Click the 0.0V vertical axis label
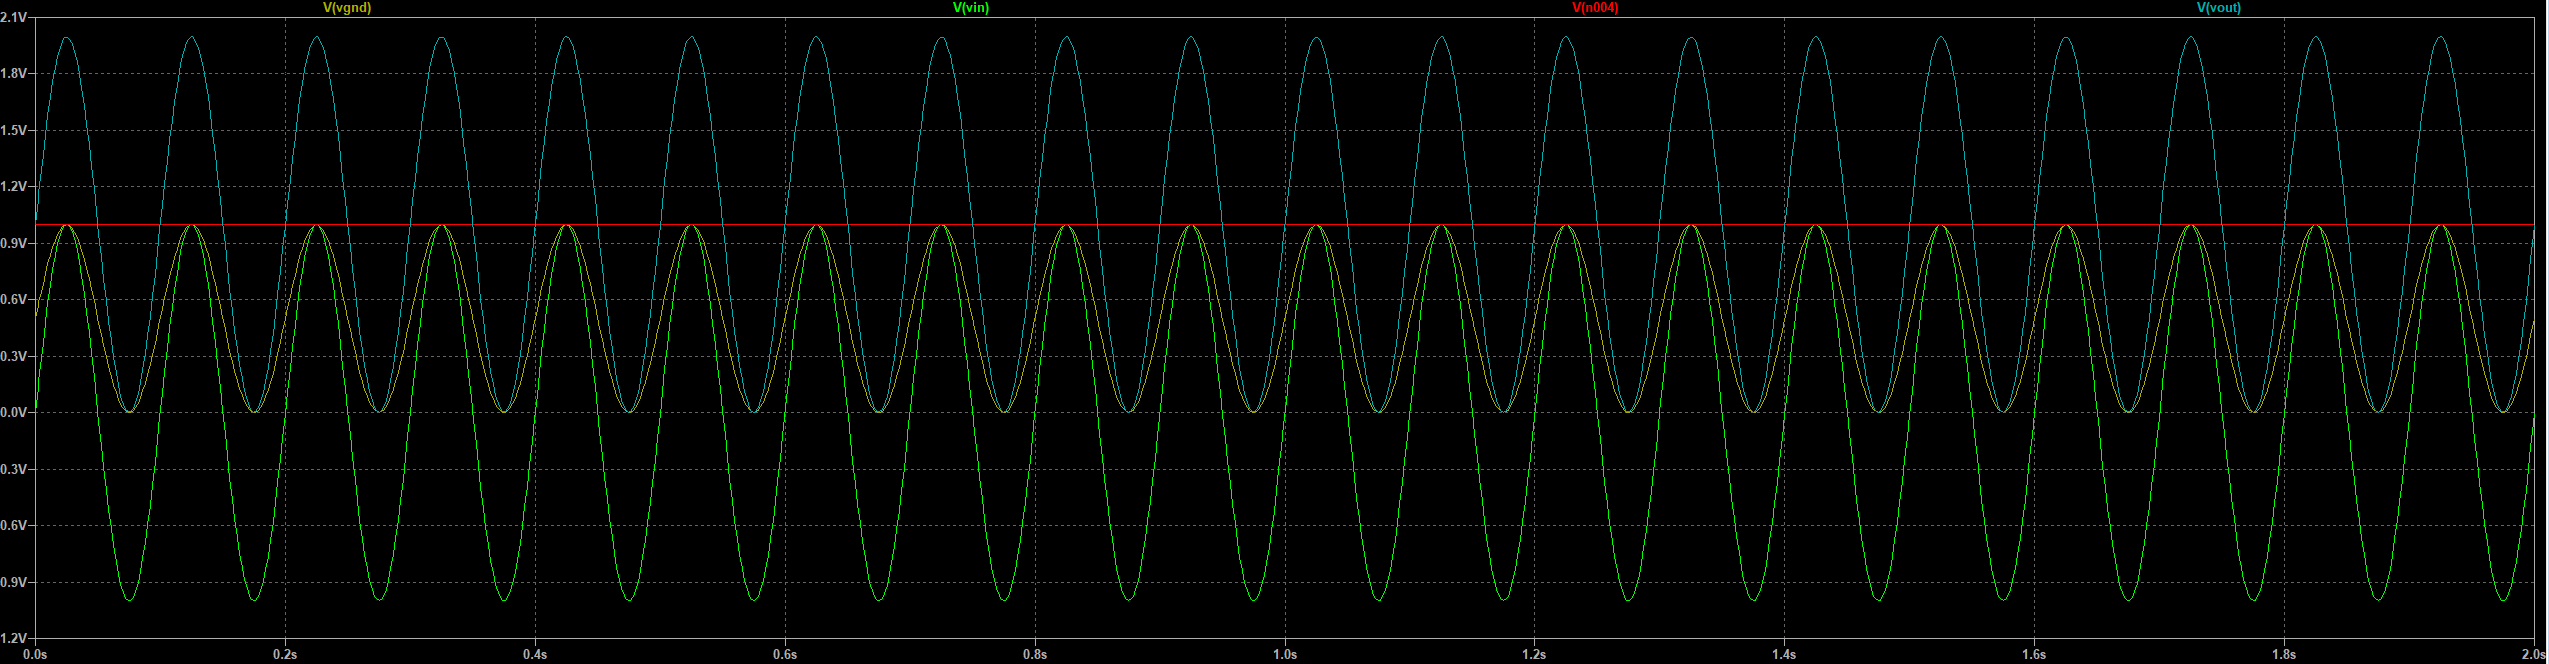Viewport: 2549px width, 664px height. tap(14, 413)
